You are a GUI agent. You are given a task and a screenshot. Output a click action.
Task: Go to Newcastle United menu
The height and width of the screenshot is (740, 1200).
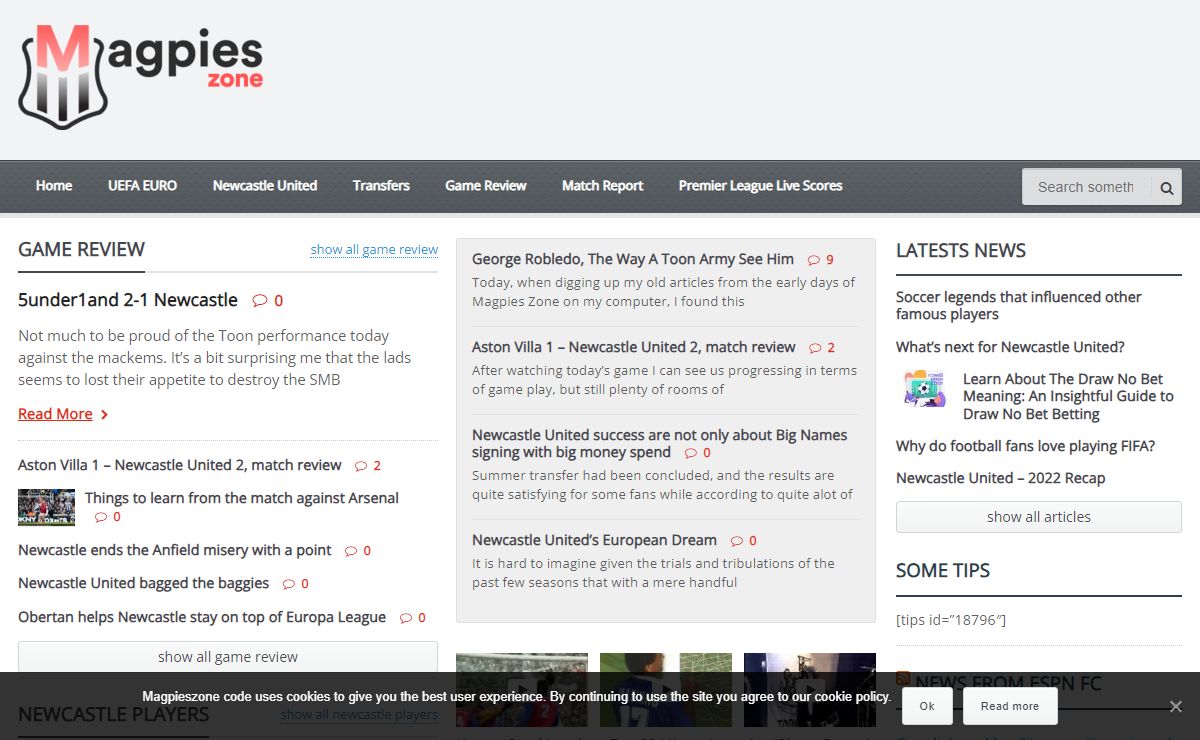265,186
